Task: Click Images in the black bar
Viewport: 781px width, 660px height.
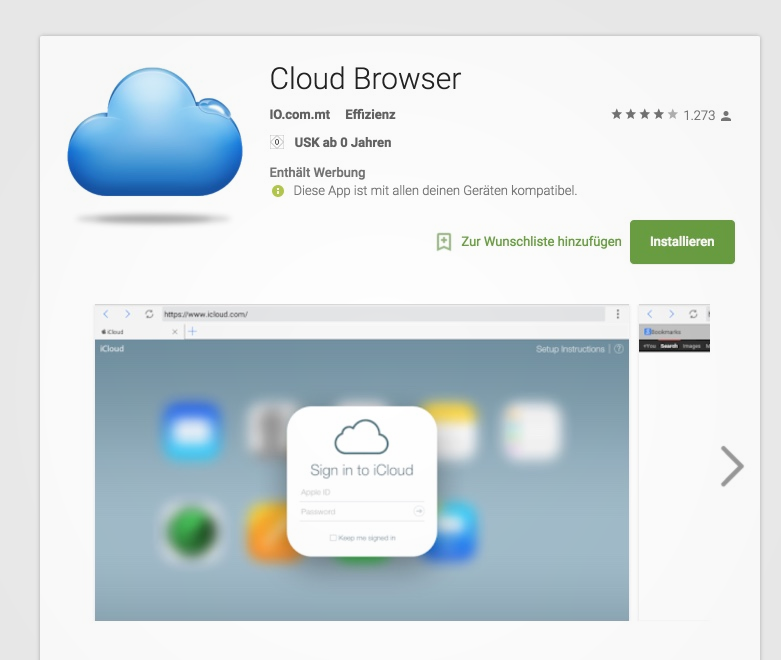Action: [x=691, y=346]
